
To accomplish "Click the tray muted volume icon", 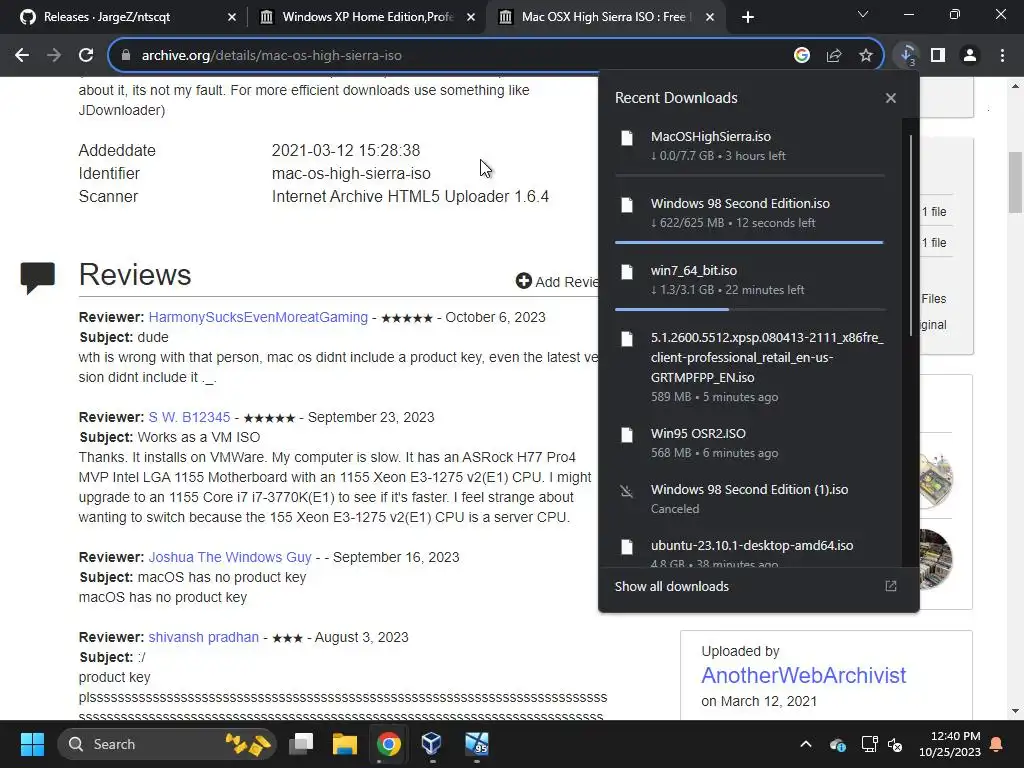I will [x=895, y=744].
